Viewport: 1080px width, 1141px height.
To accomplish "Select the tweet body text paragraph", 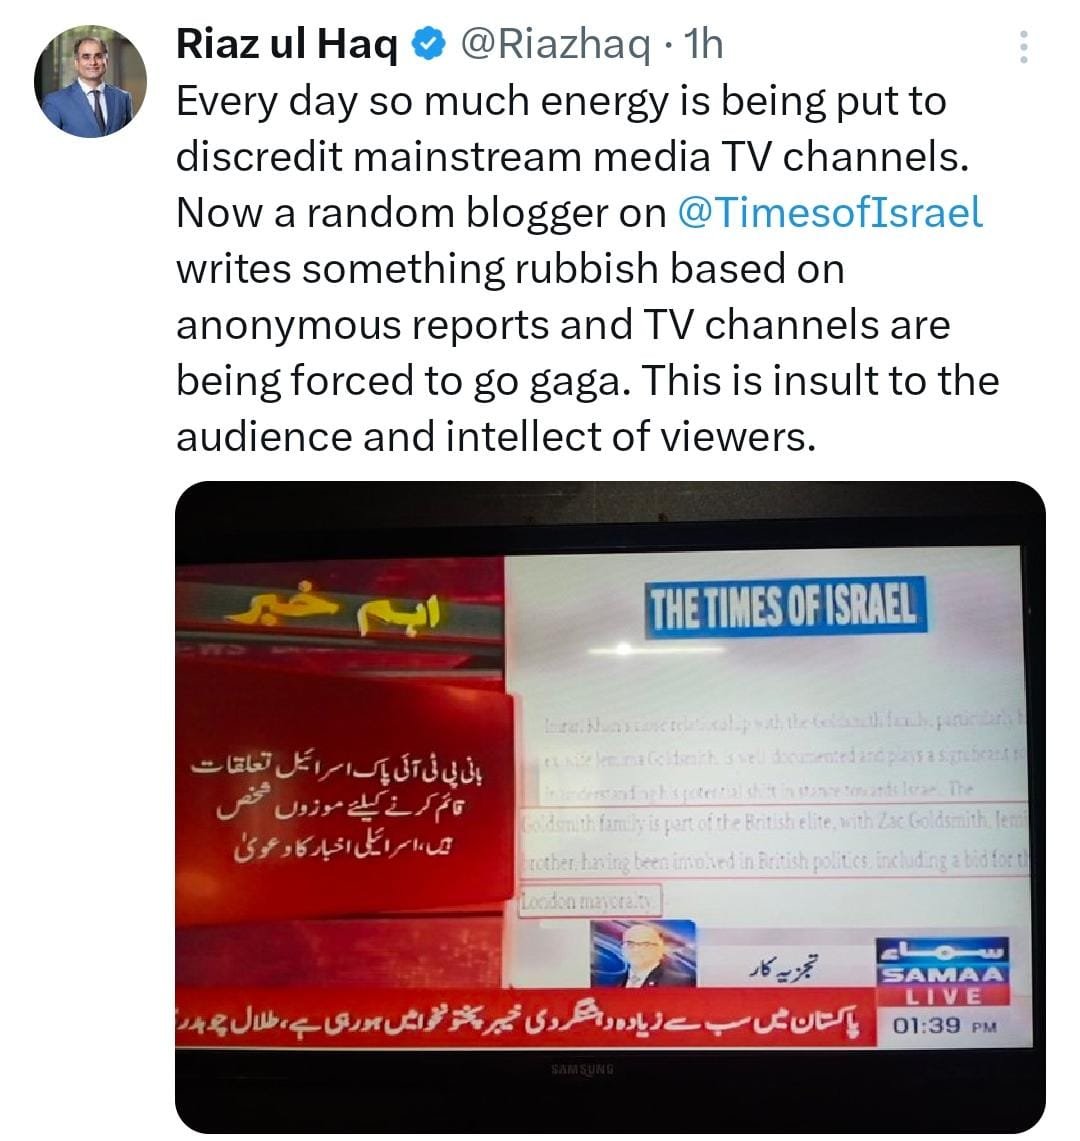I will point(588,268).
